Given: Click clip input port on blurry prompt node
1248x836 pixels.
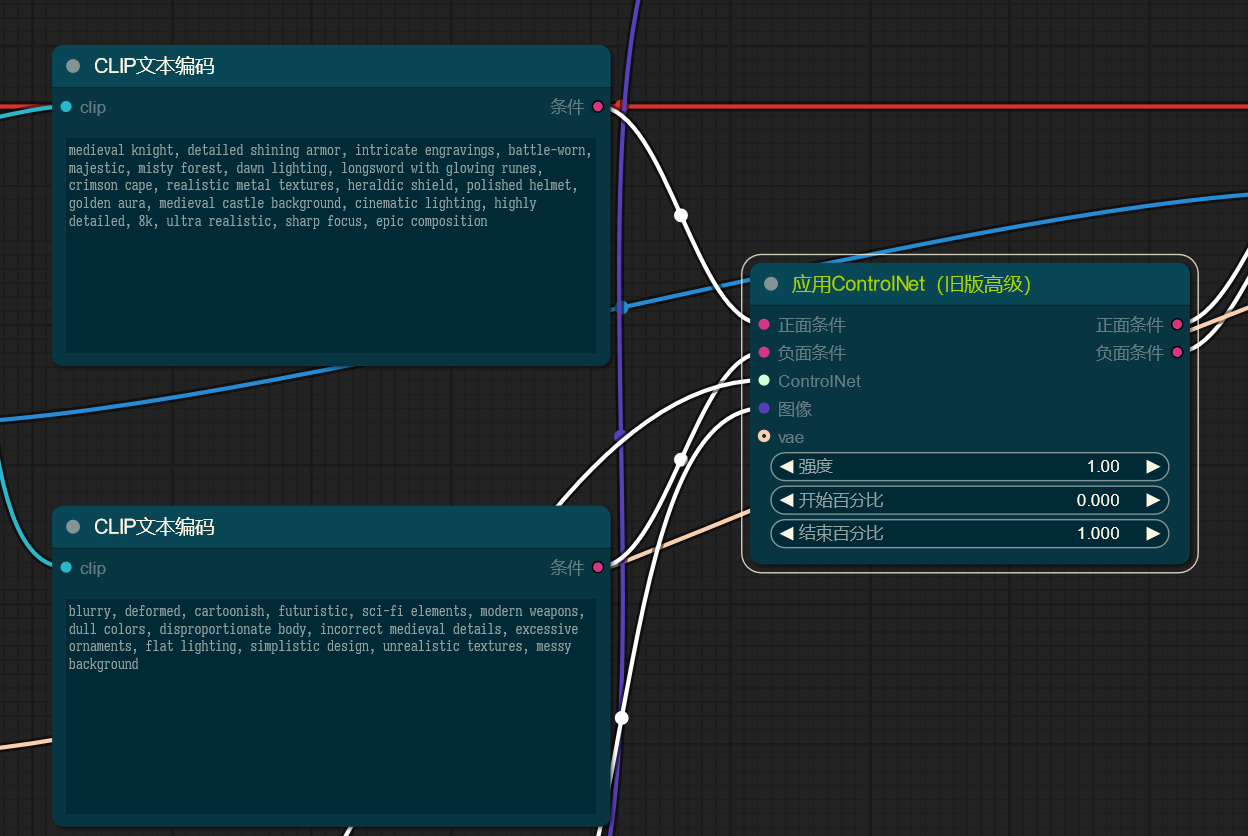Looking at the screenshot, I should (x=66, y=568).
